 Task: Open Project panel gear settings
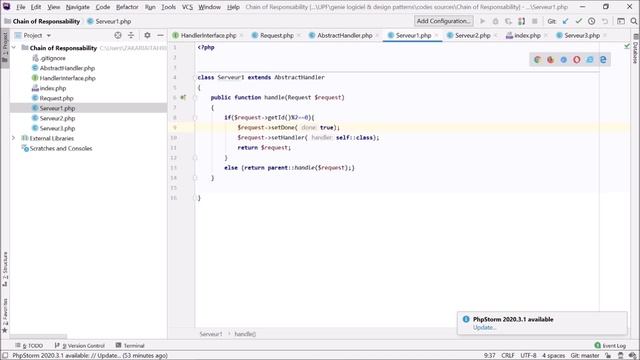pos(147,36)
